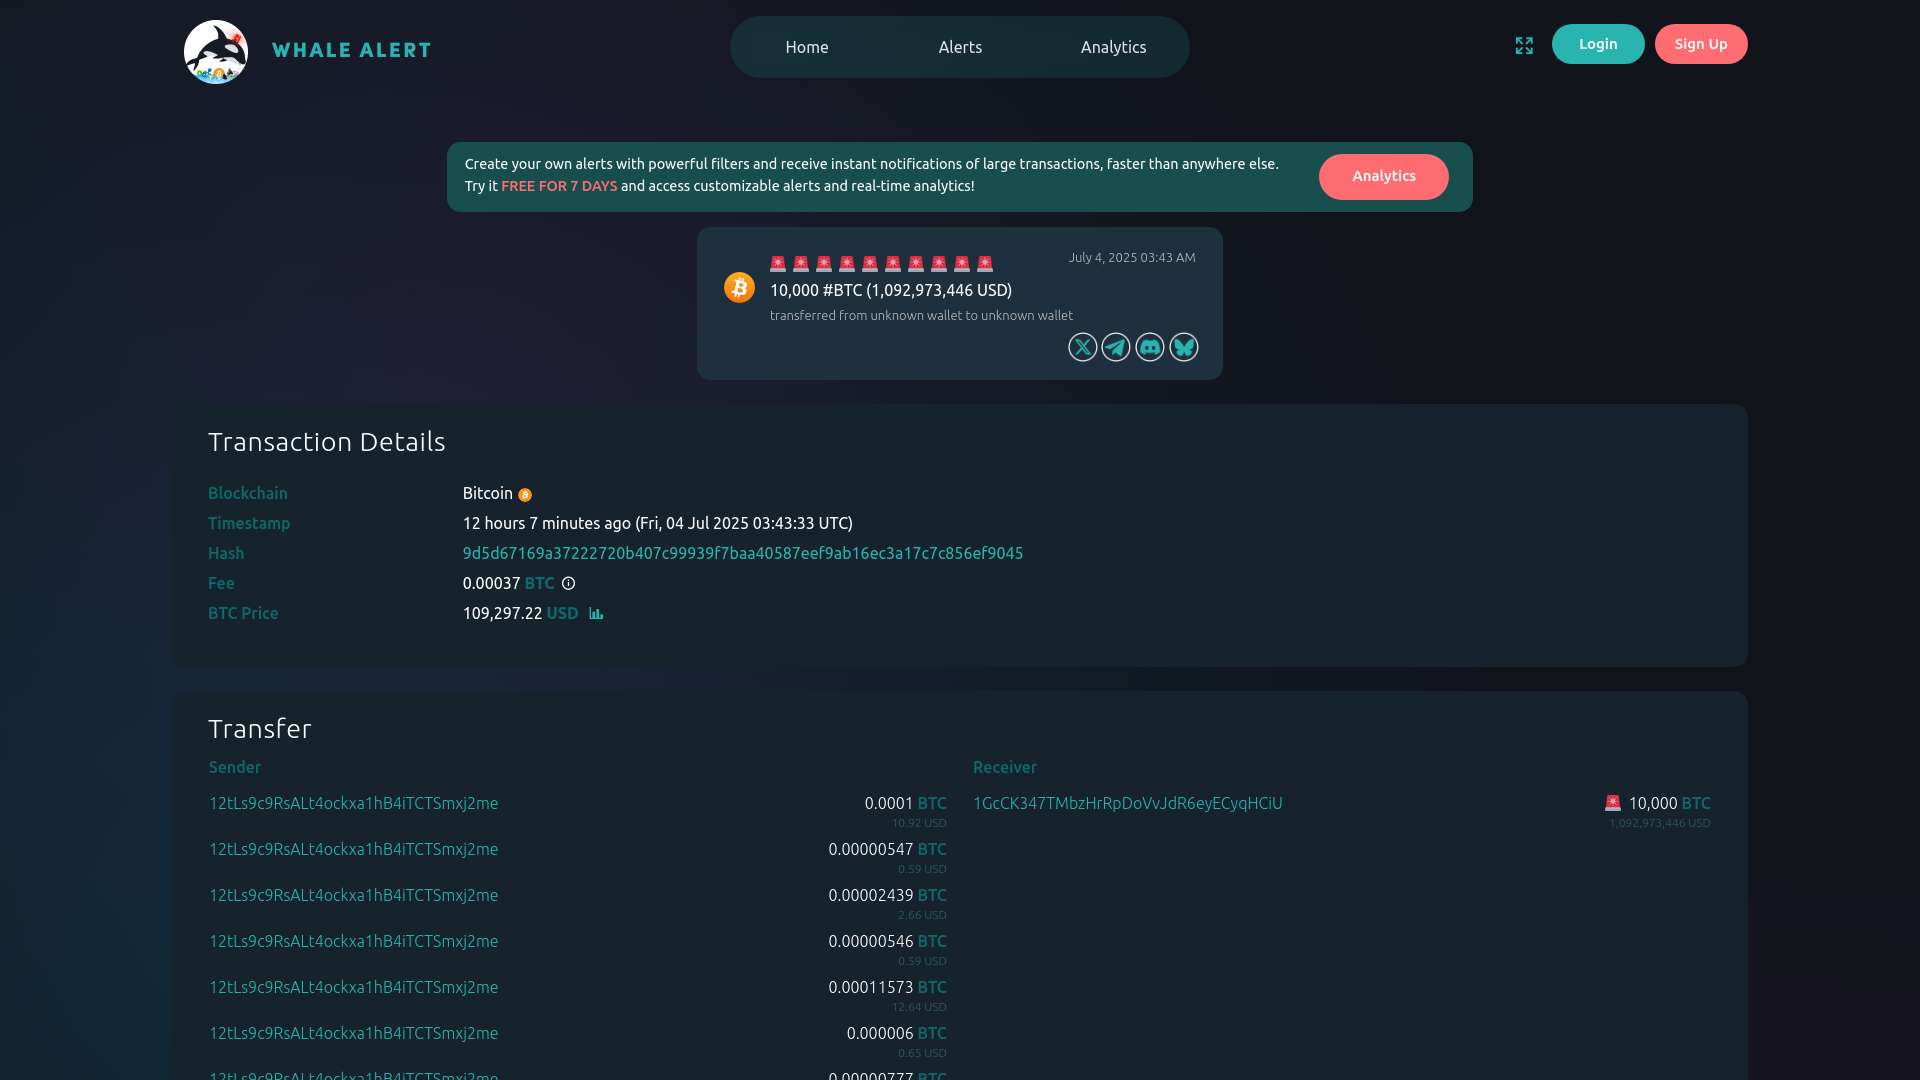The width and height of the screenshot is (1920, 1080).
Task: Click the Login button
Action: point(1598,44)
